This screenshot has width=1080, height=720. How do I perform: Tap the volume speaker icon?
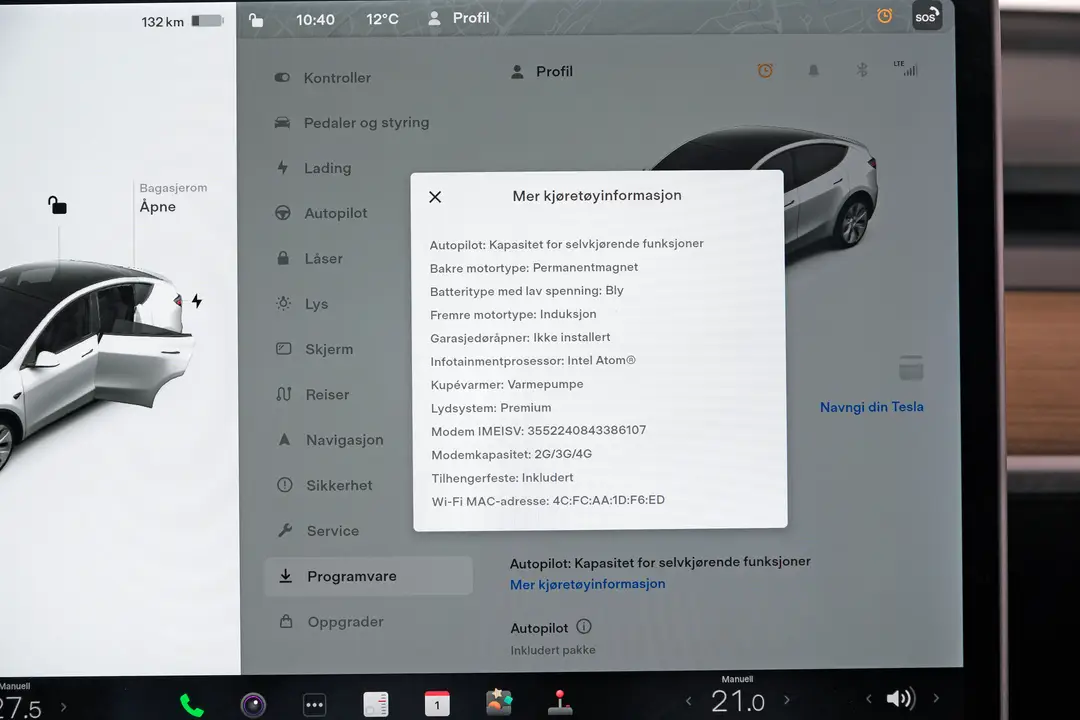click(x=900, y=699)
